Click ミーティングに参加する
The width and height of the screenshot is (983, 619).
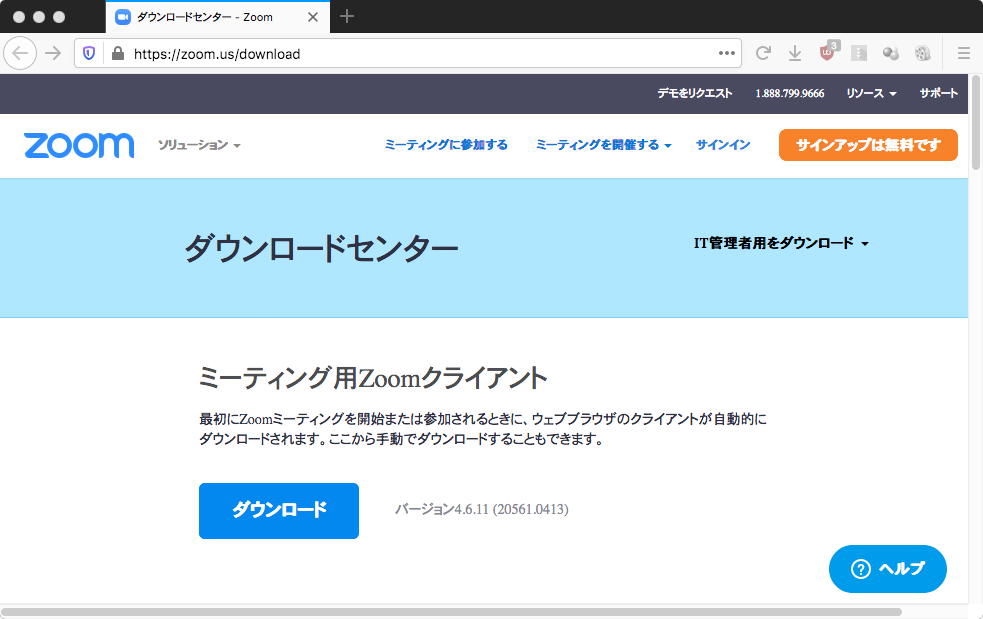point(446,145)
